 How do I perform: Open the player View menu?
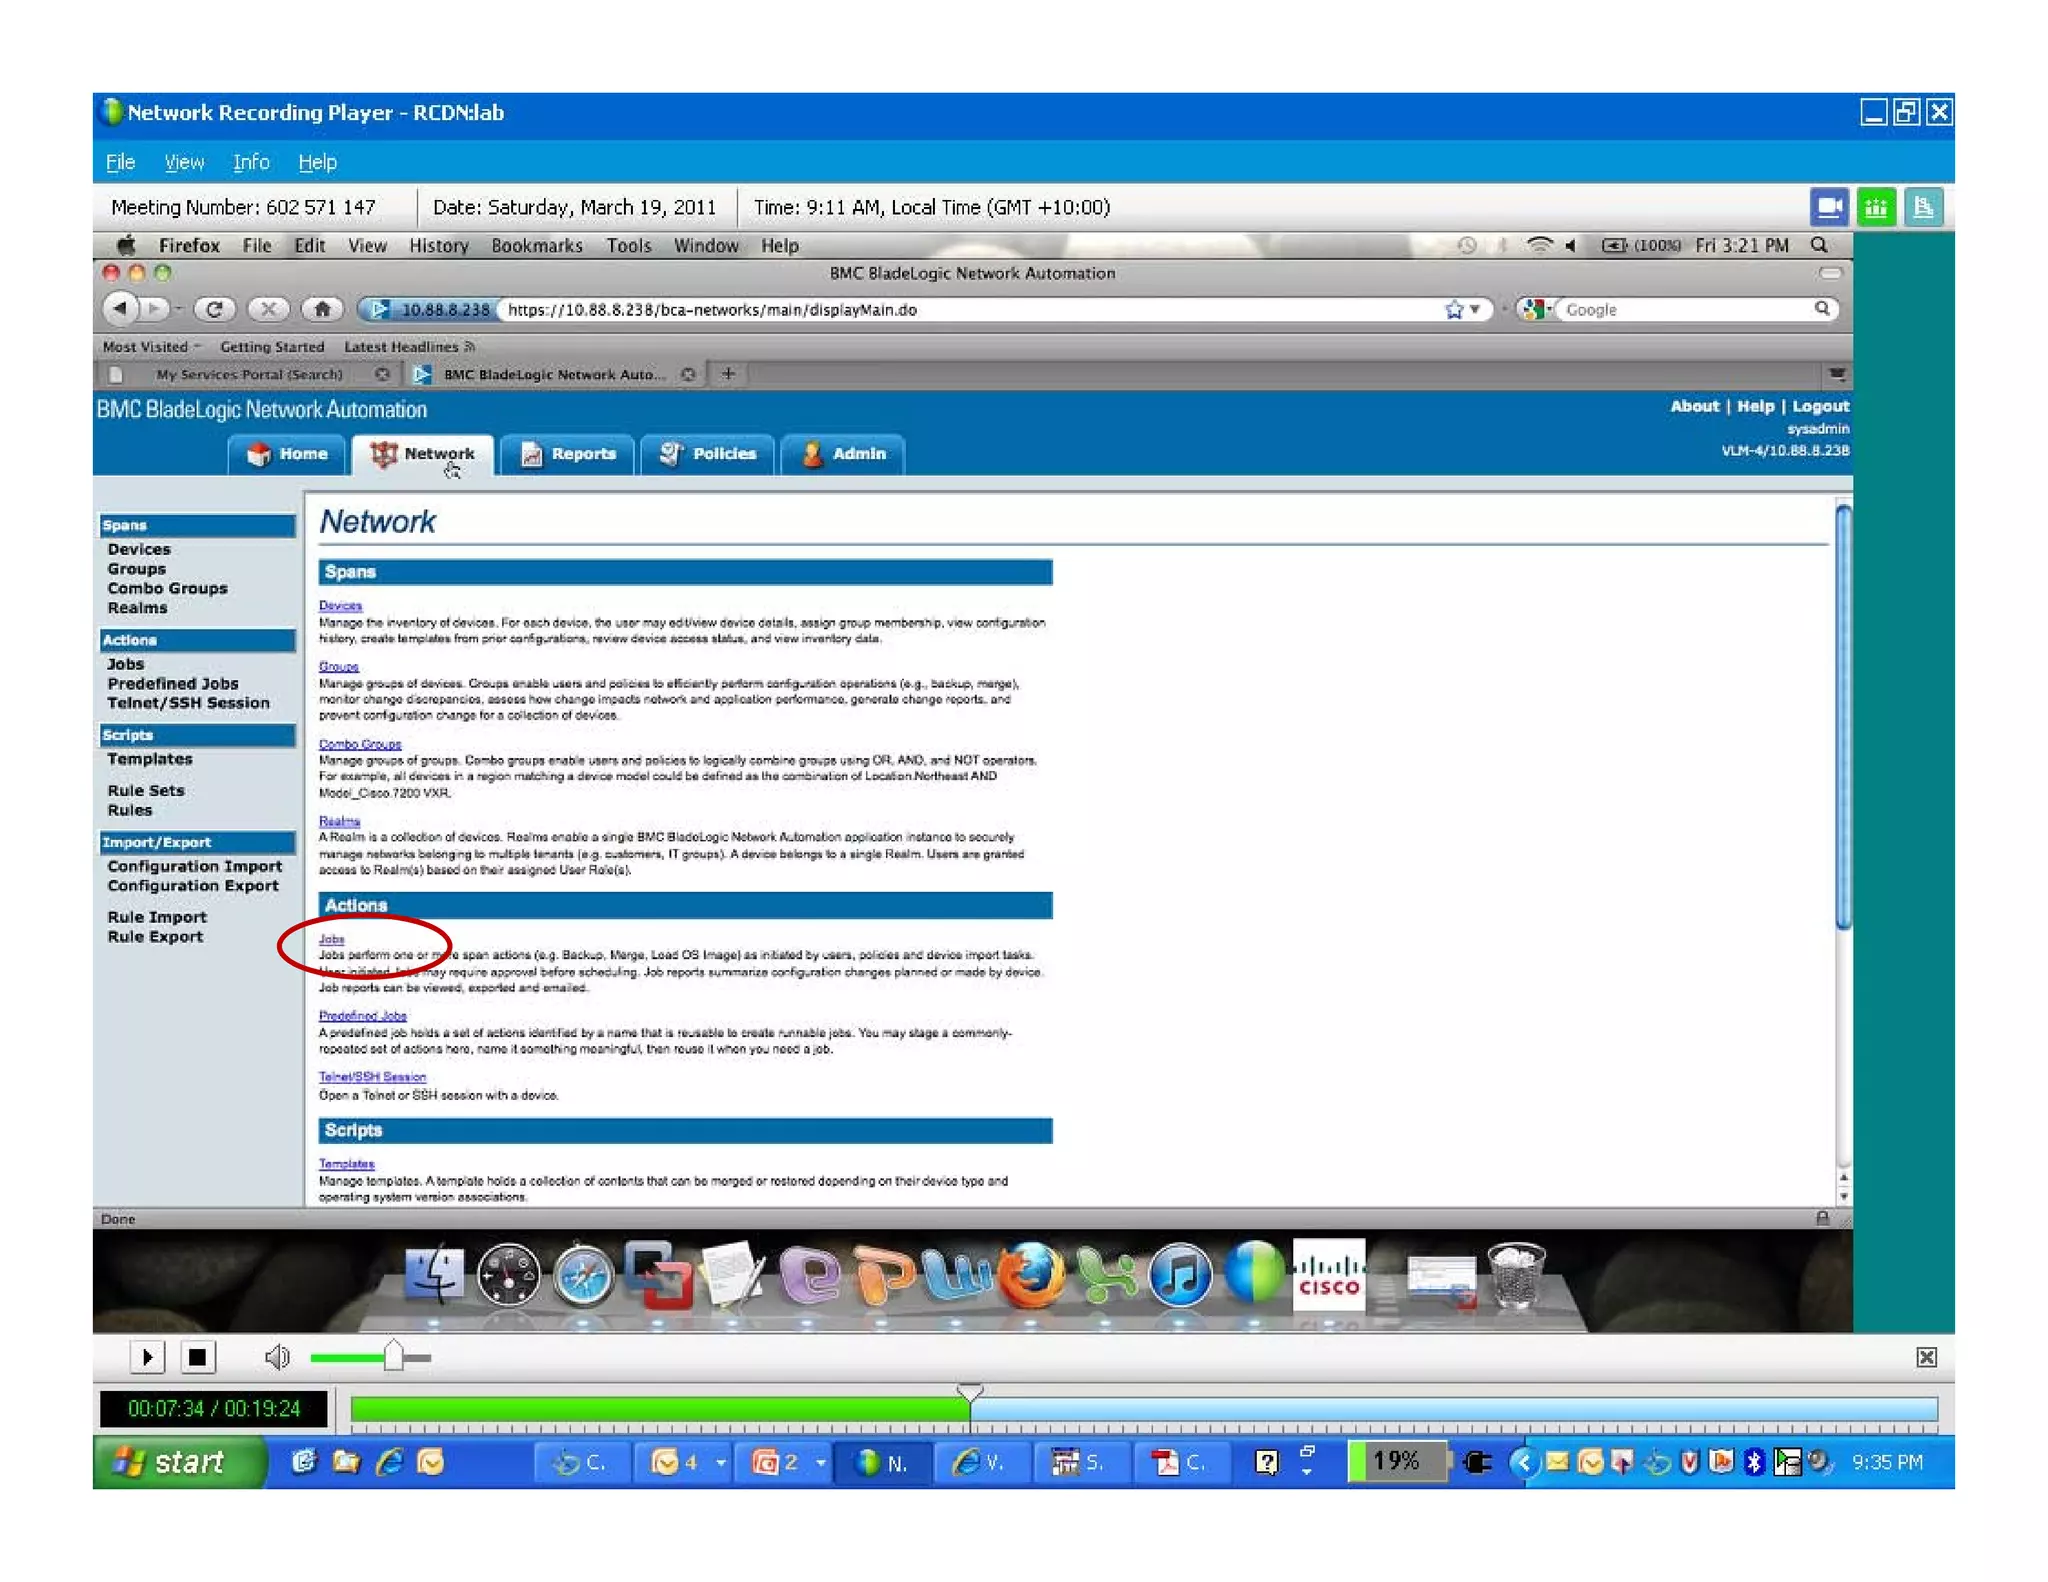coord(184,162)
